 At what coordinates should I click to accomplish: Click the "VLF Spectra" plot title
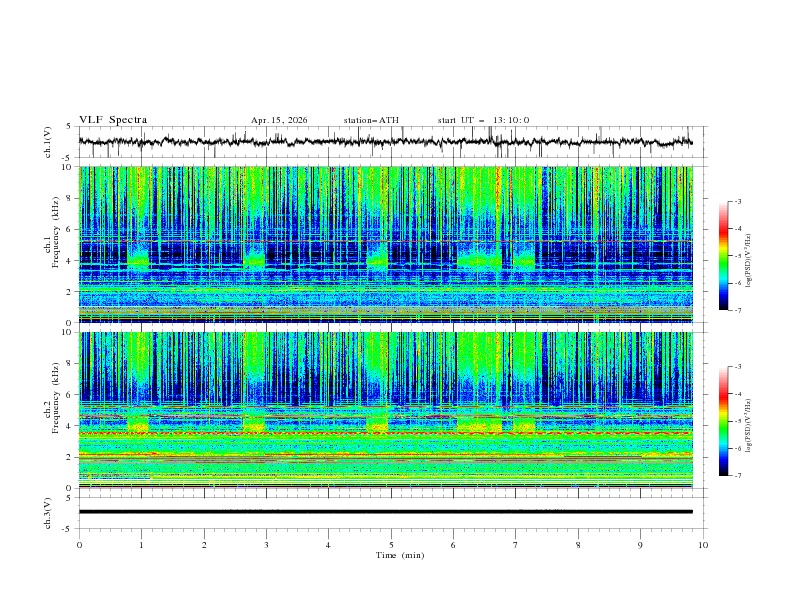[113, 120]
